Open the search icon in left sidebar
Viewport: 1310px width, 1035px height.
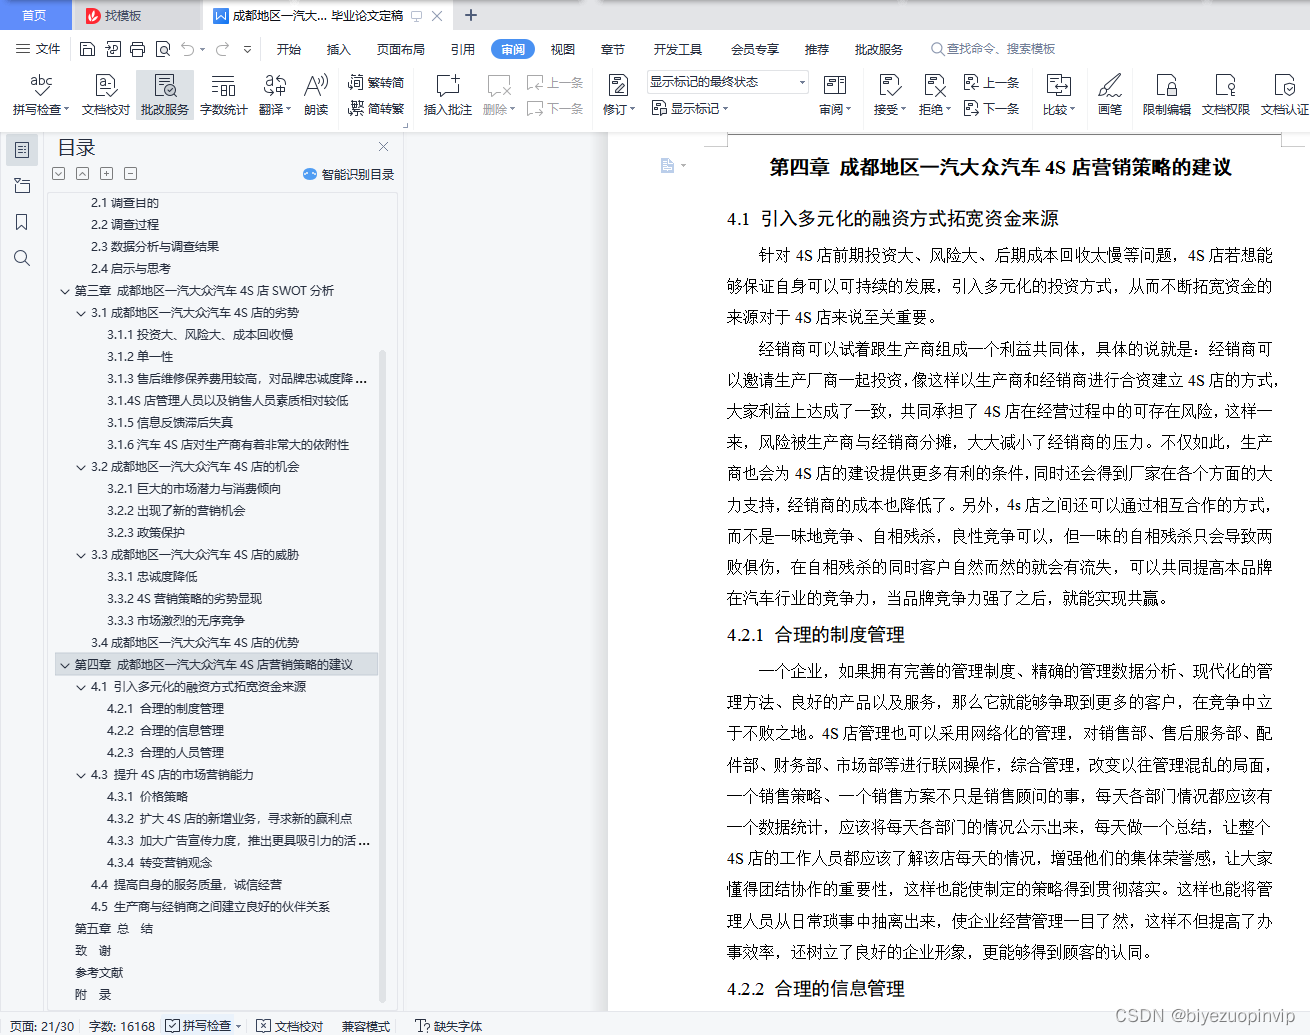click(22, 258)
